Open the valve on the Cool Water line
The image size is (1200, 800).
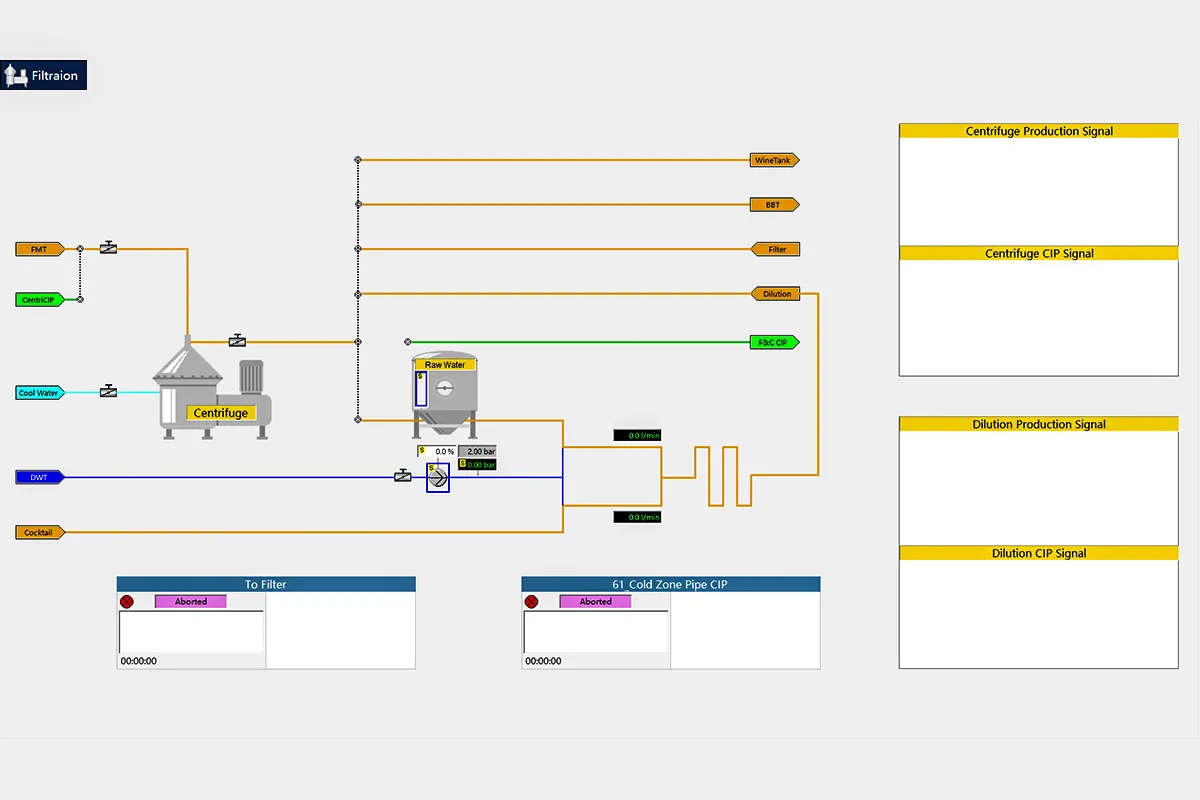tap(109, 391)
